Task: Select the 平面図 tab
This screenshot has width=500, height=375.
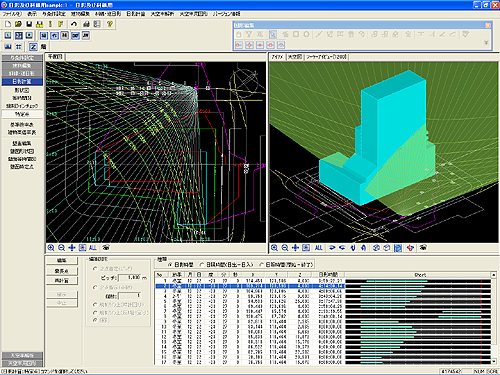Action: pyautogui.click(x=55, y=57)
